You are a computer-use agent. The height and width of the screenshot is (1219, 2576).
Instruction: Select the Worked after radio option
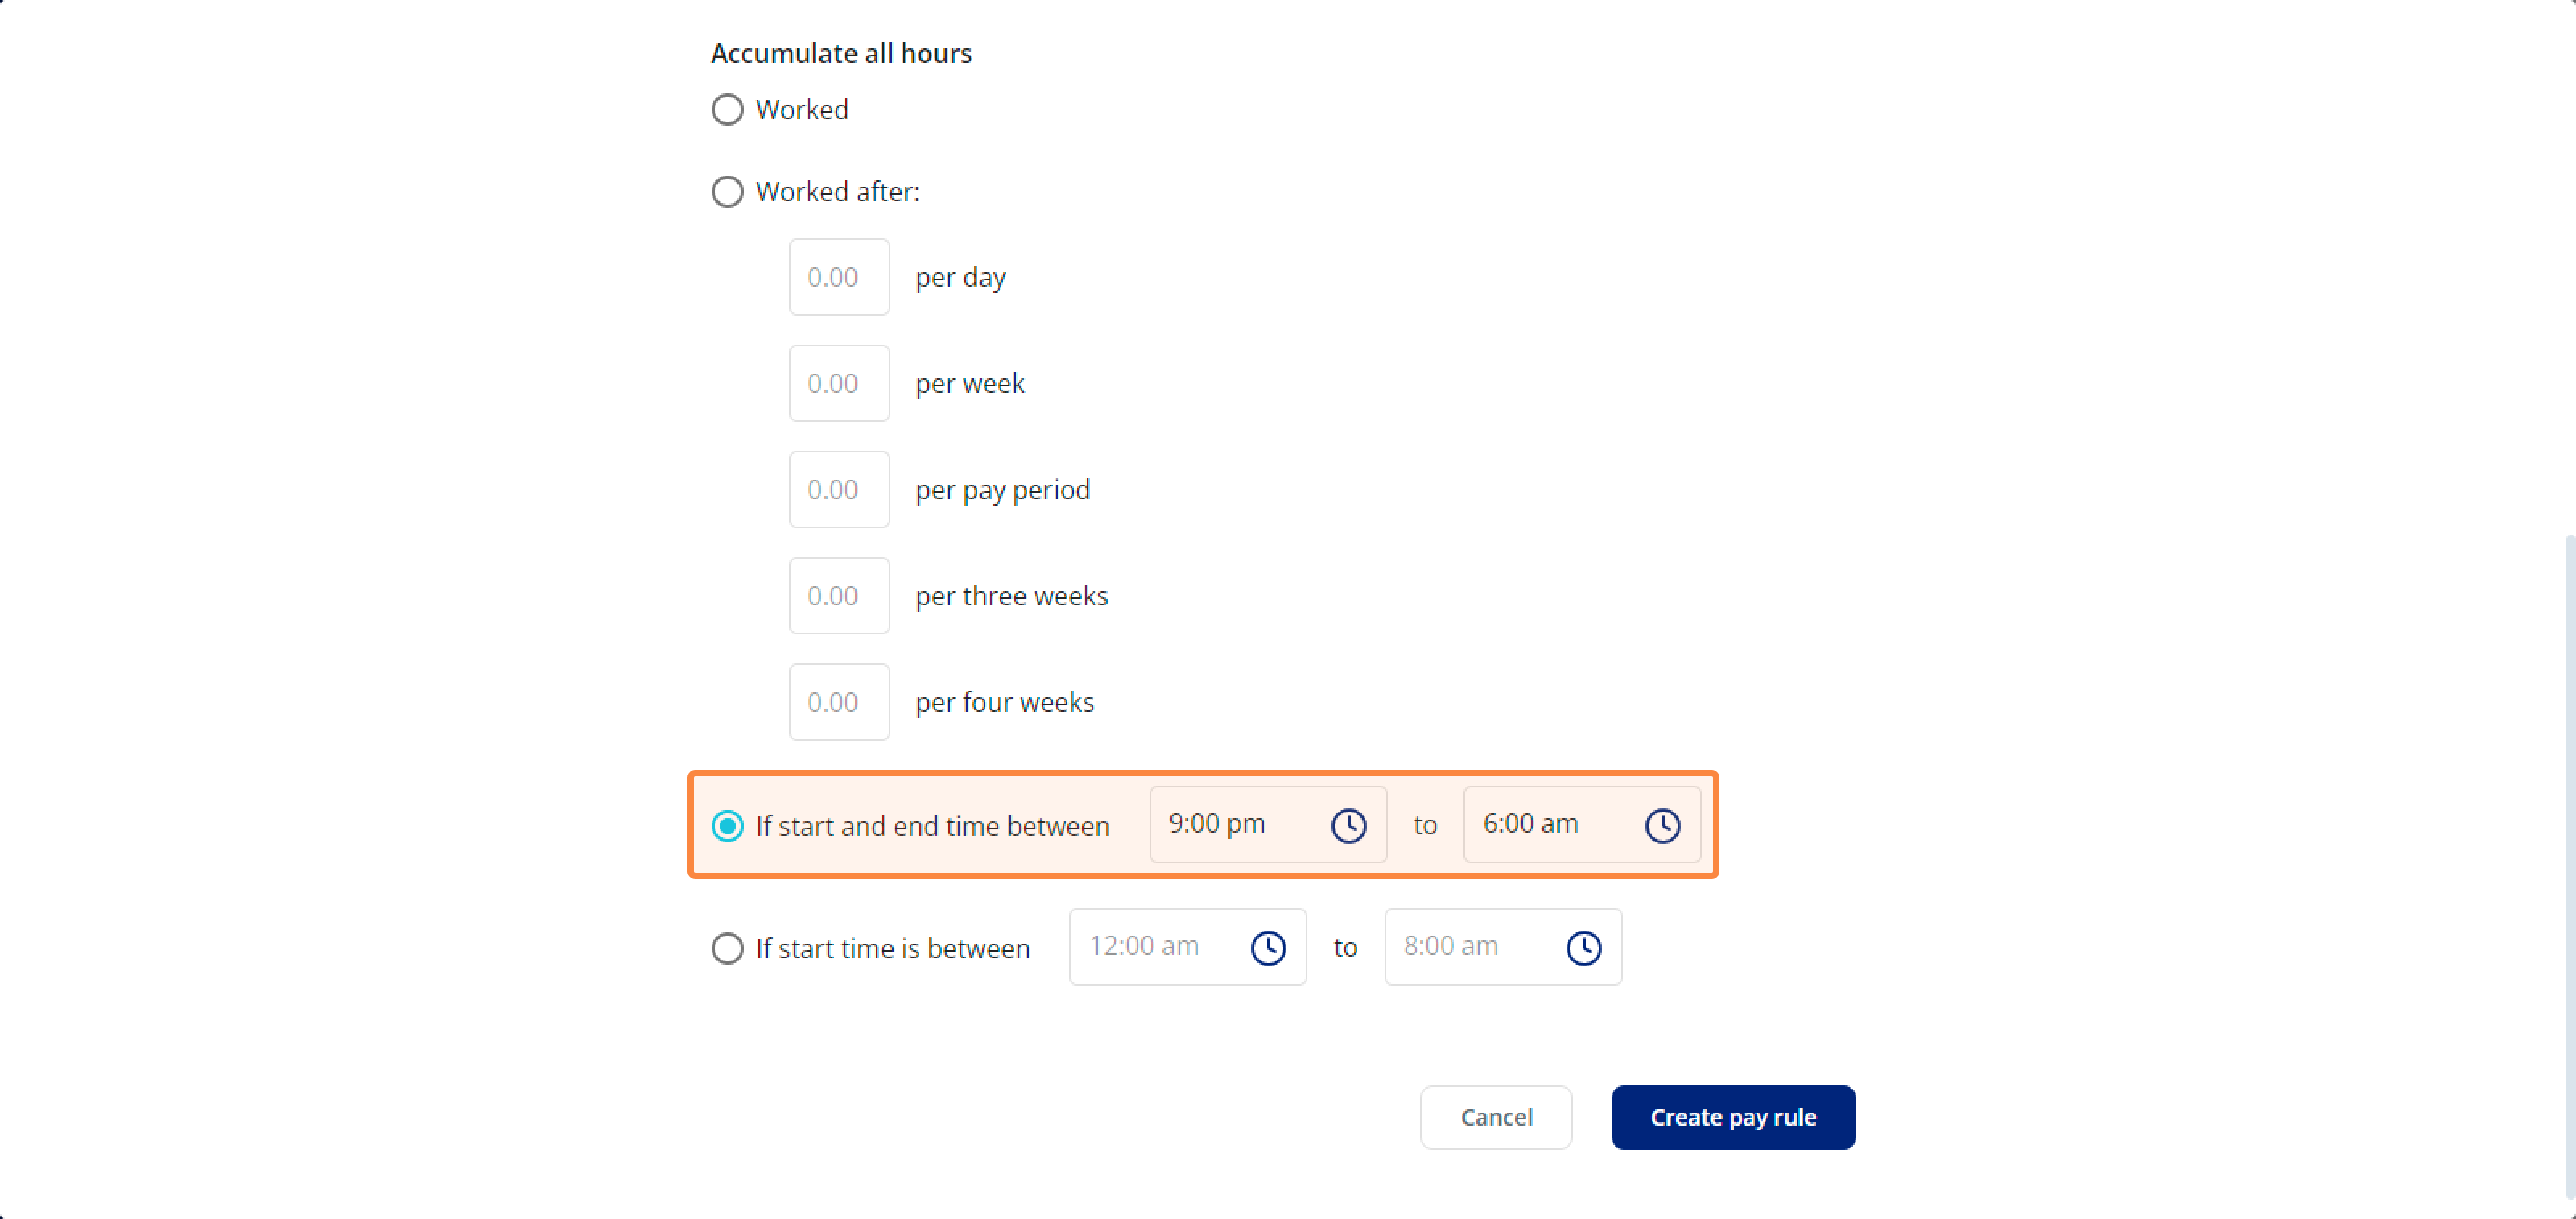tap(727, 191)
